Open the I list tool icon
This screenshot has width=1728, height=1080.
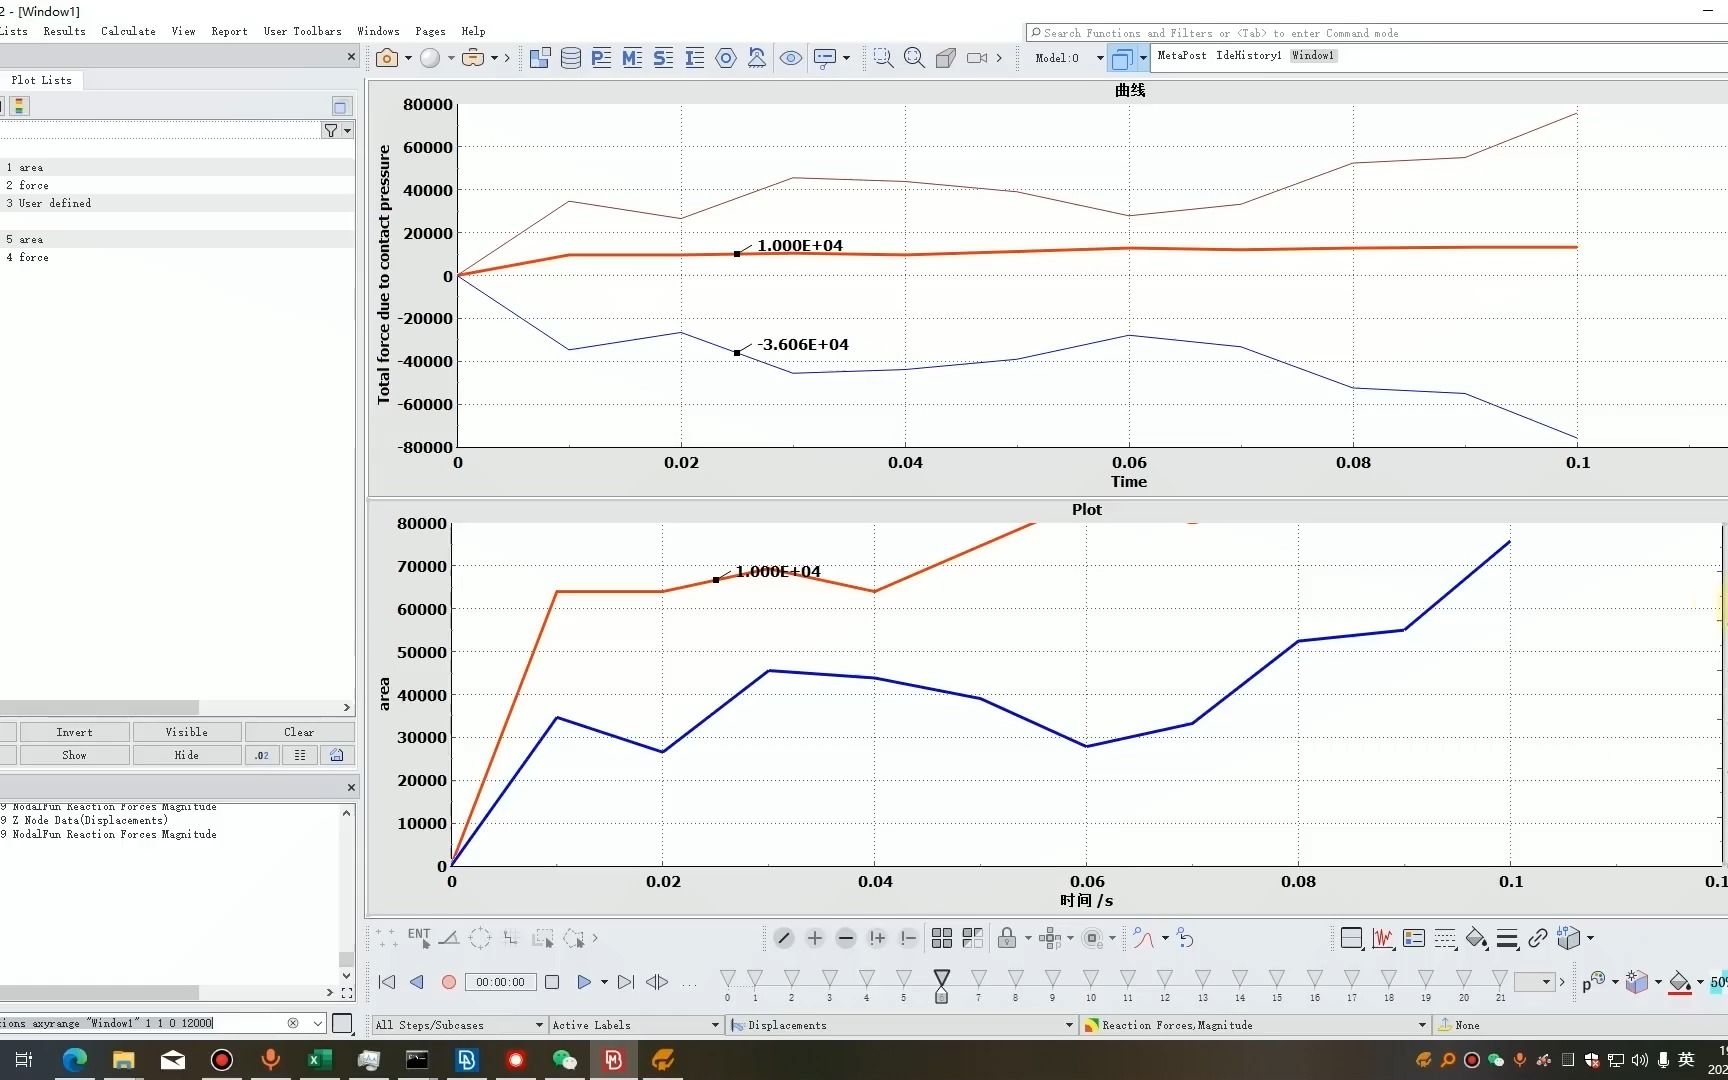point(695,58)
